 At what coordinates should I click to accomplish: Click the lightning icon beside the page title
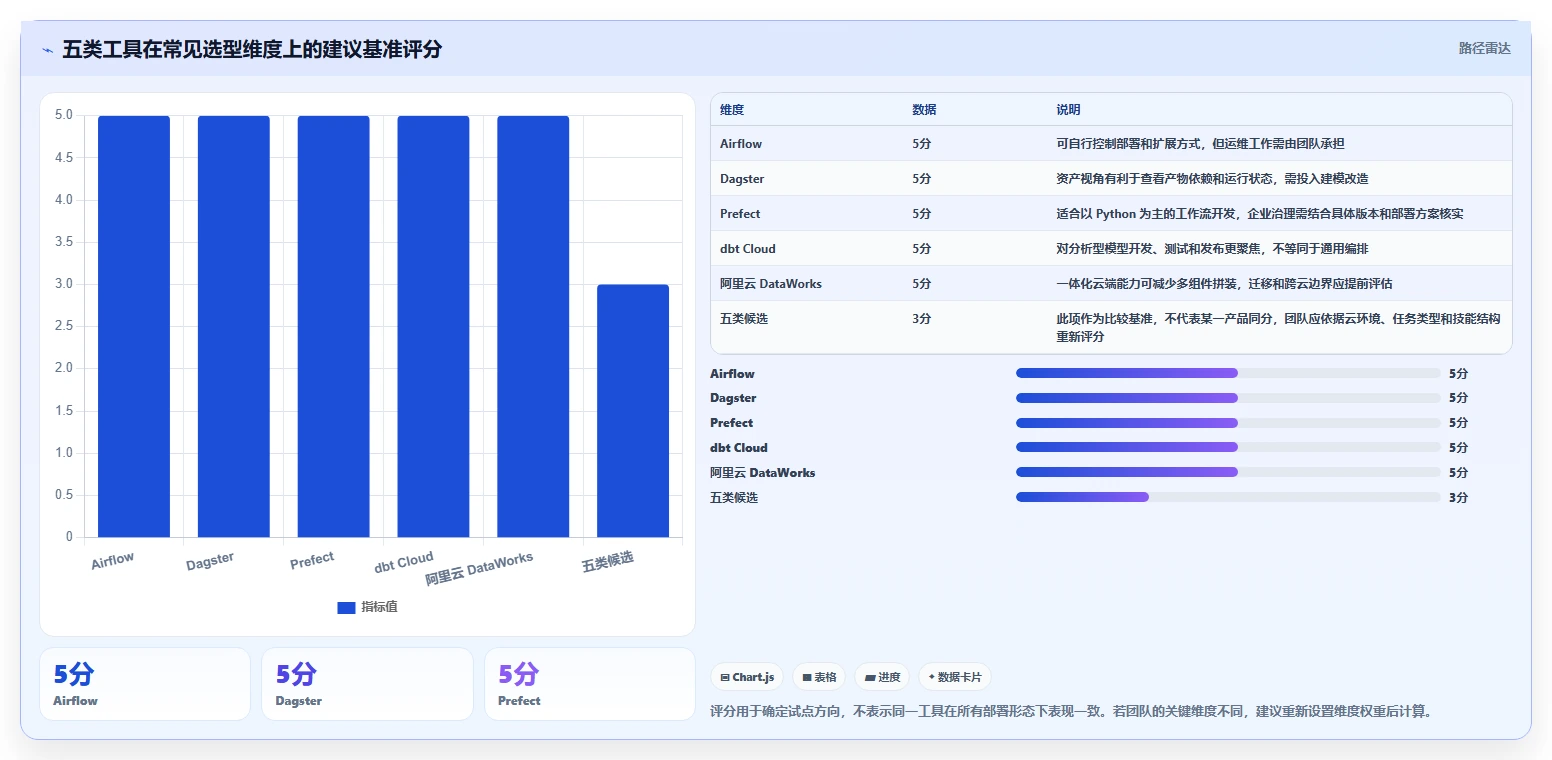click(47, 50)
